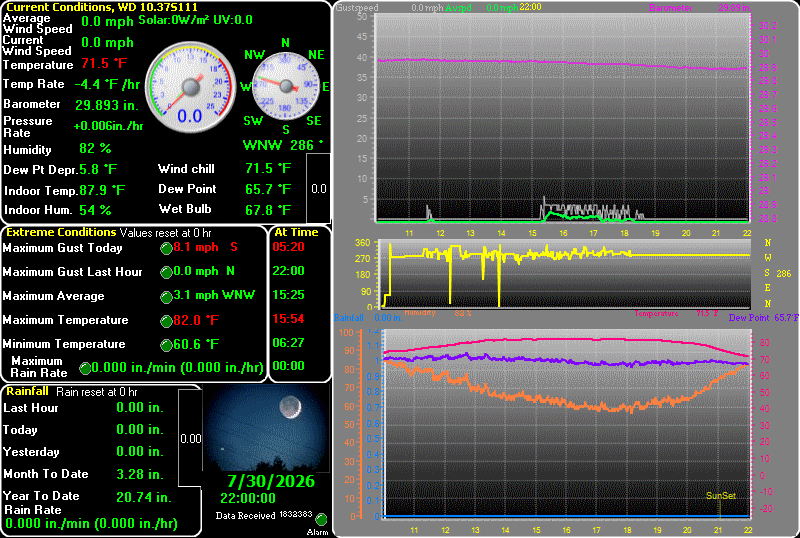Click the 00:00 maximum rain rate time
The height and width of the screenshot is (538, 800).
point(288,366)
